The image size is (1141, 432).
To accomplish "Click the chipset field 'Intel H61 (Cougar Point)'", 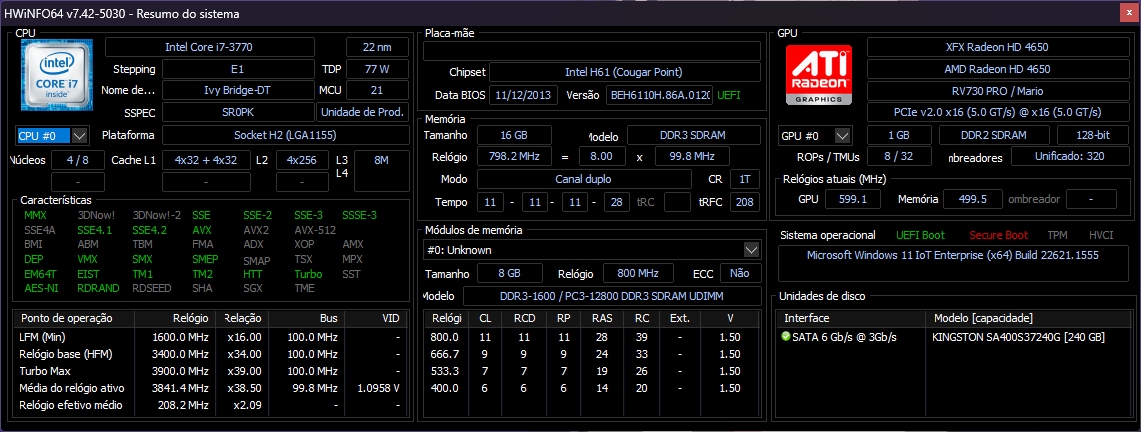I will tap(624, 72).
